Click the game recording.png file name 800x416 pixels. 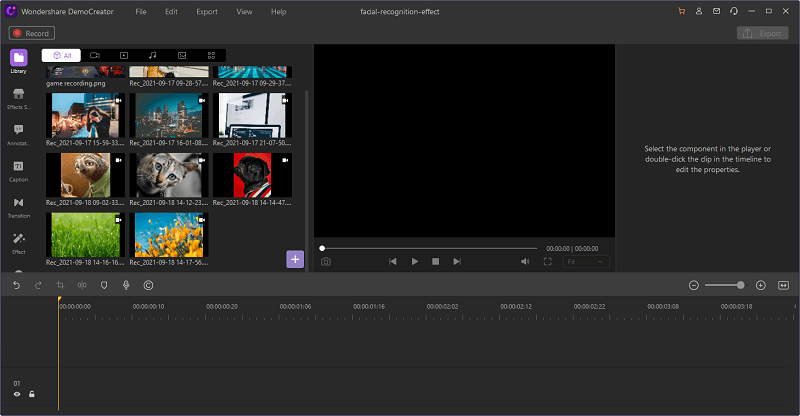pyautogui.click(x=76, y=83)
